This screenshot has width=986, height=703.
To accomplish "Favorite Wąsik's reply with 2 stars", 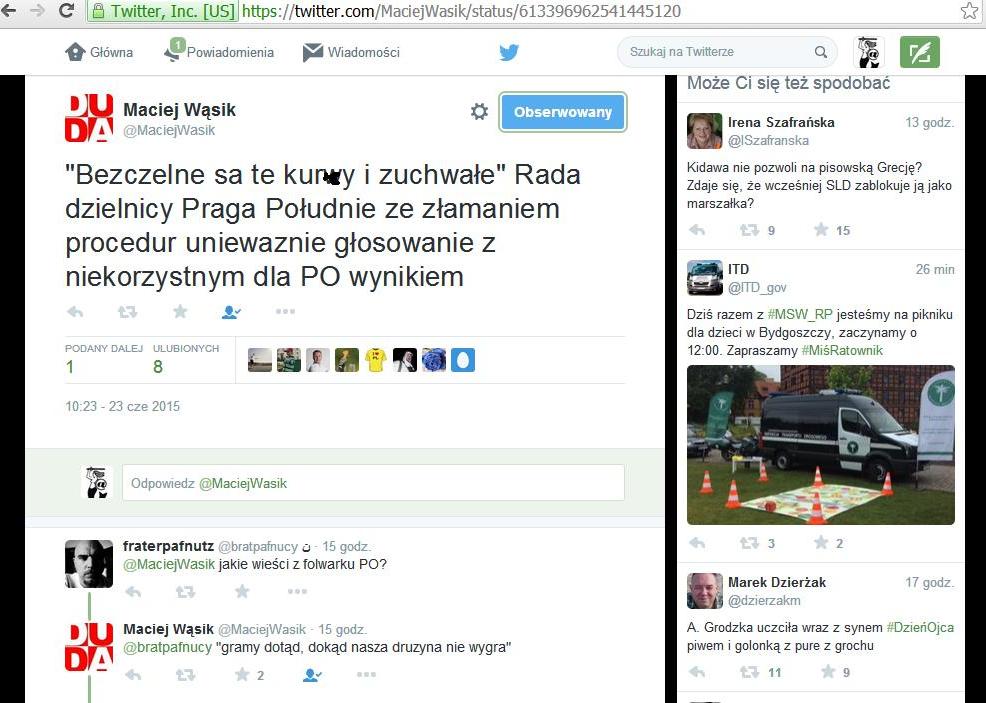I will point(242,675).
